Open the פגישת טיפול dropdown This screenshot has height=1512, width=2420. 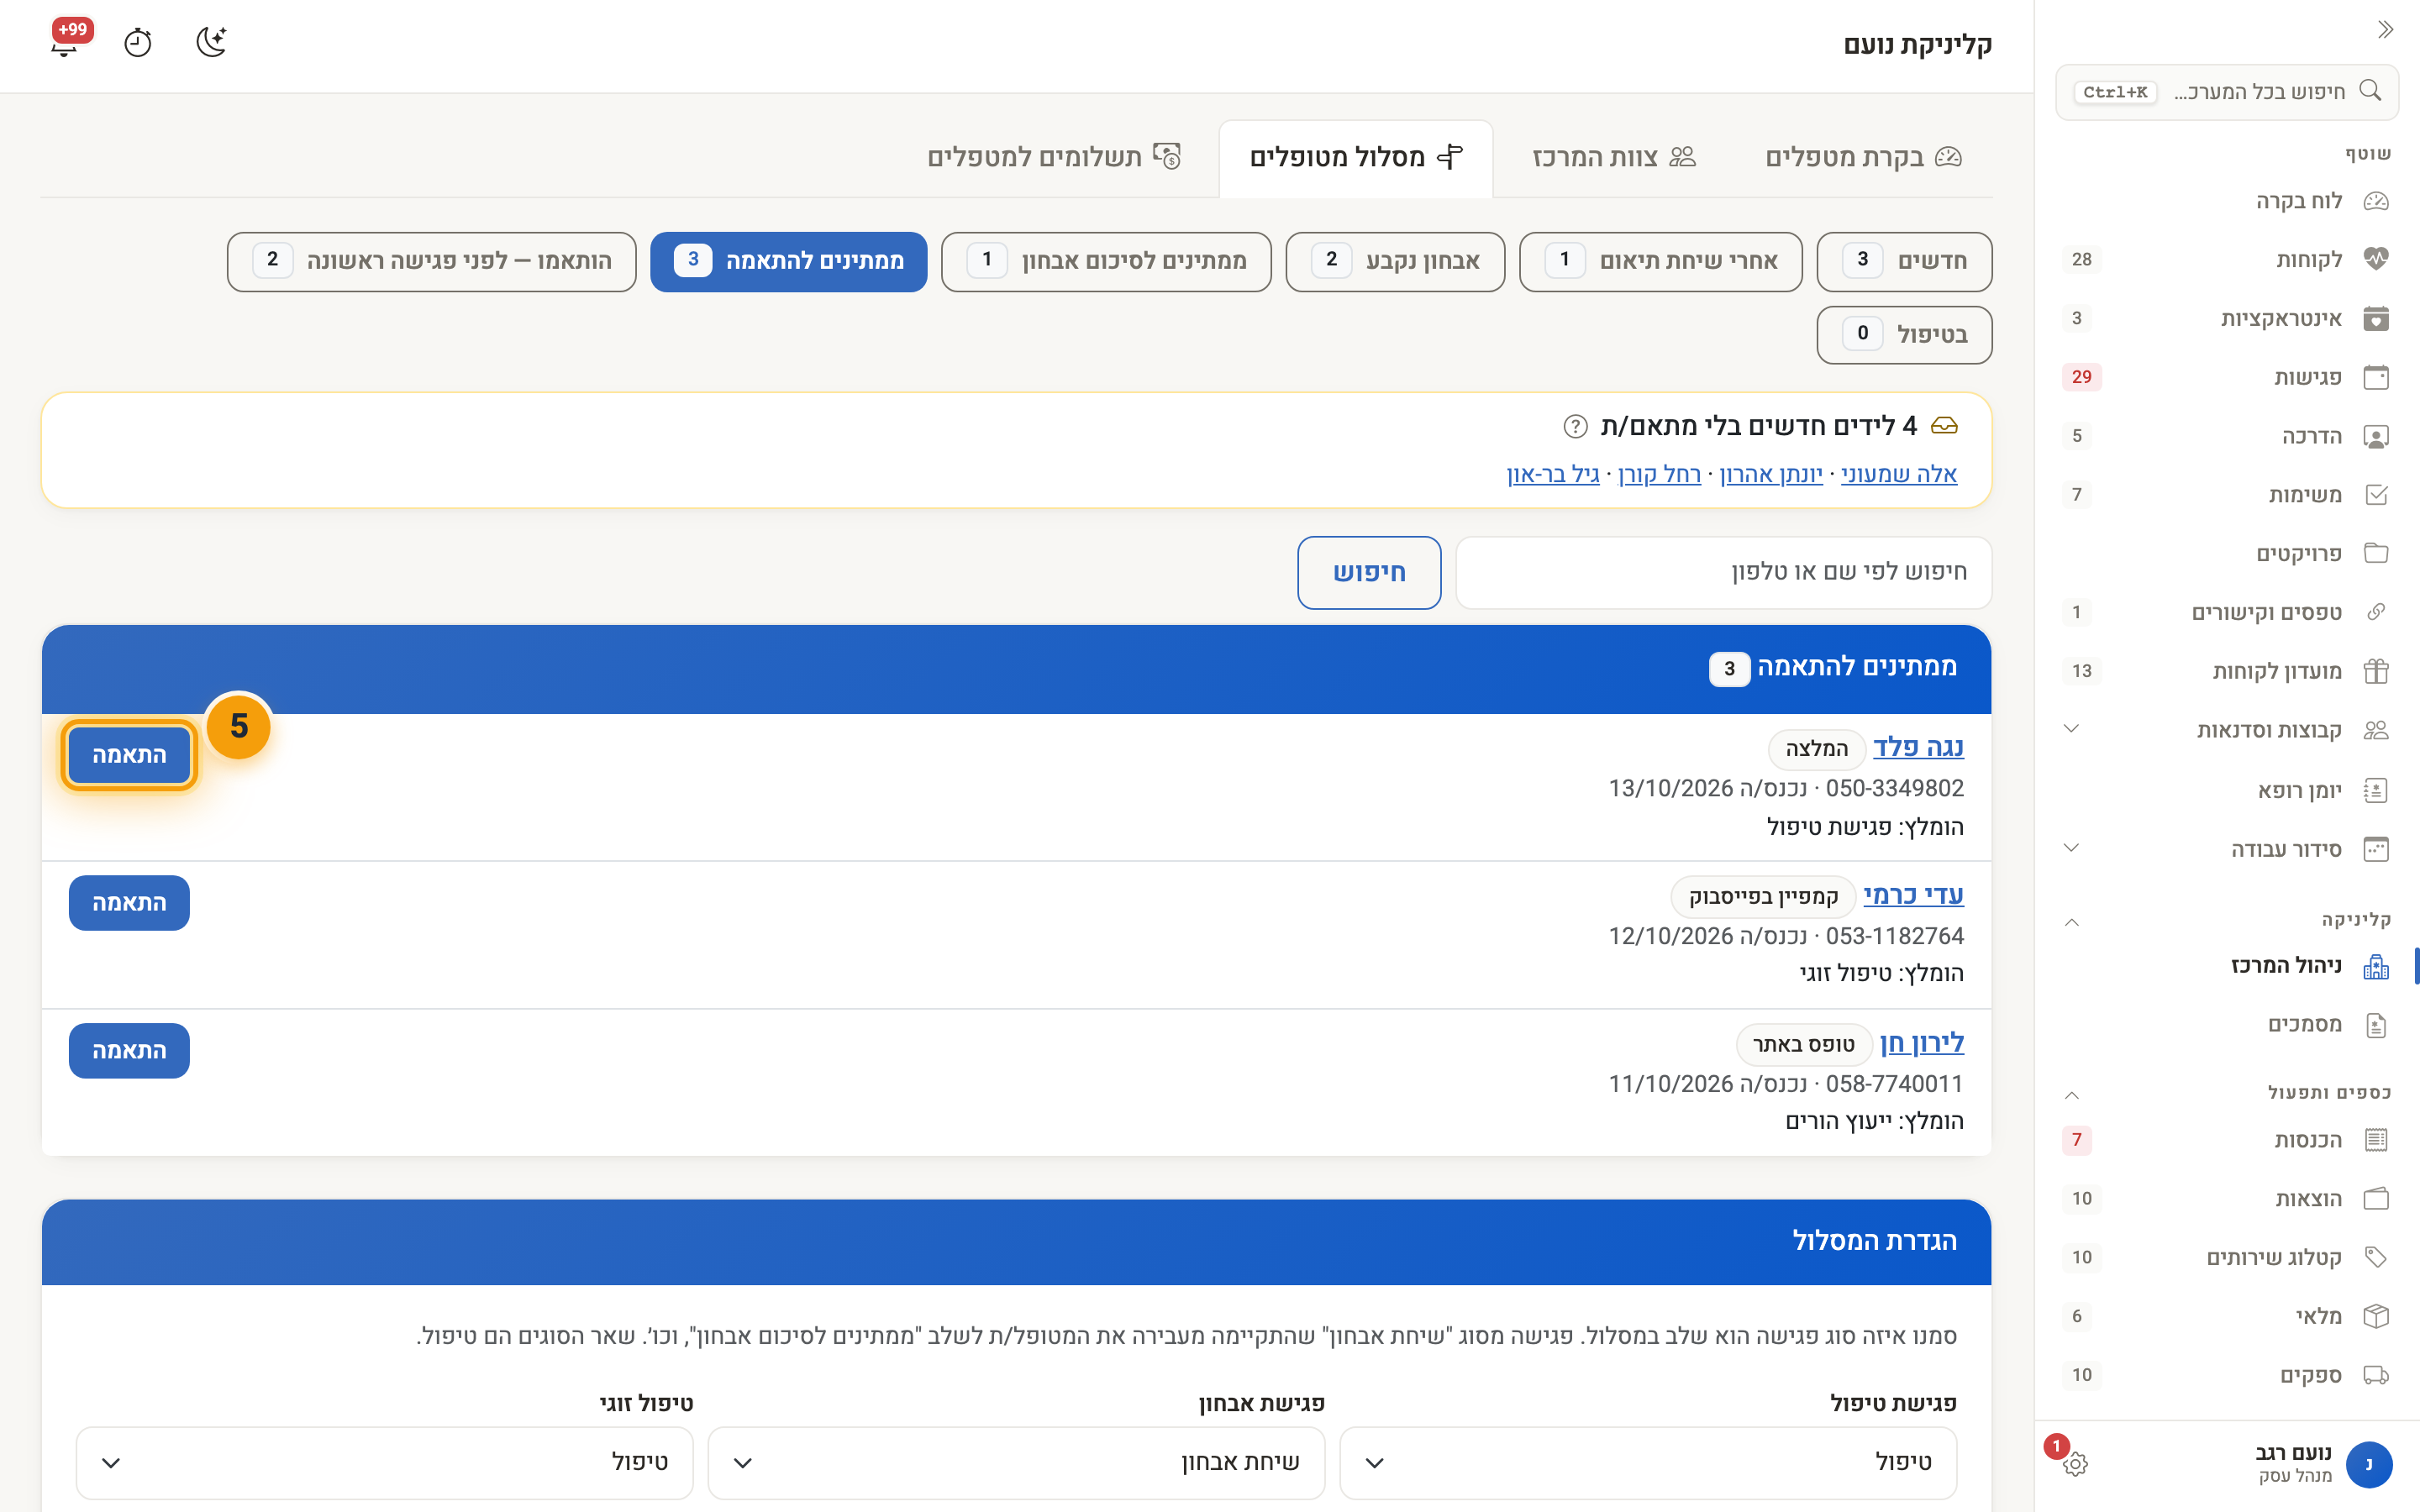pos(1647,1462)
